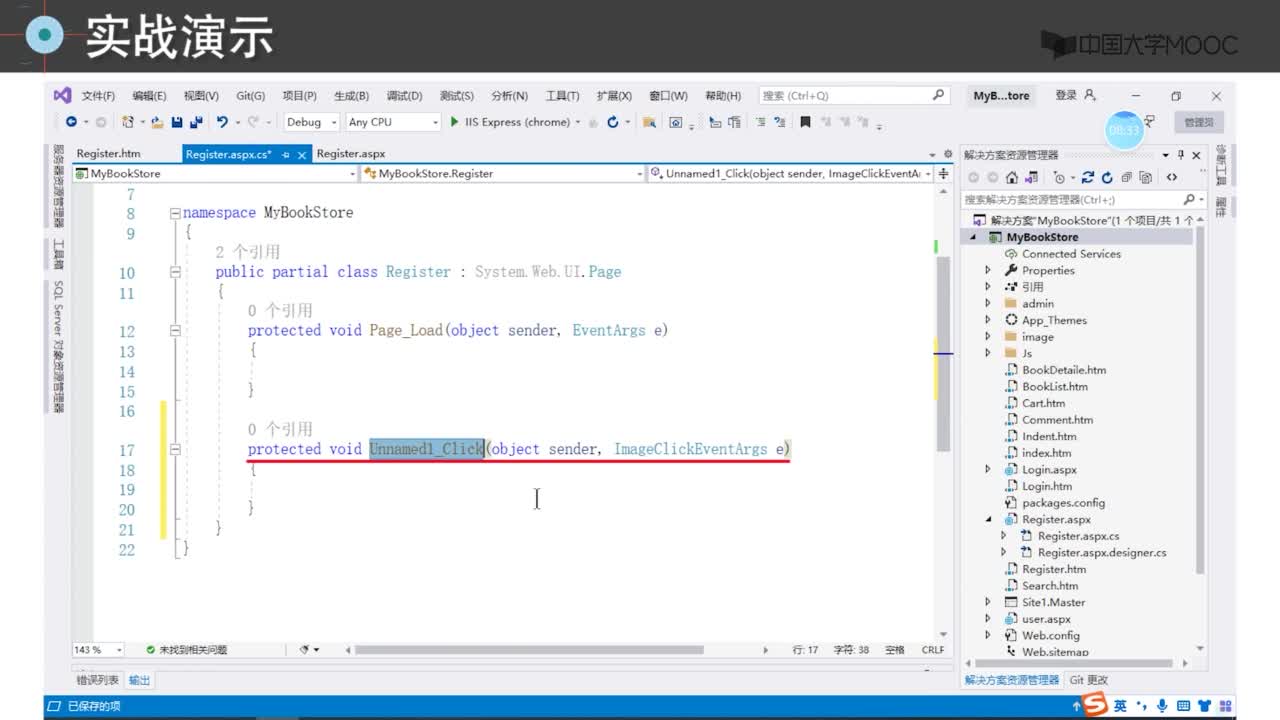Screen dimensions: 1280x720
Task: Click Refresh icon in Solution Explorer
Action: coord(1107,177)
